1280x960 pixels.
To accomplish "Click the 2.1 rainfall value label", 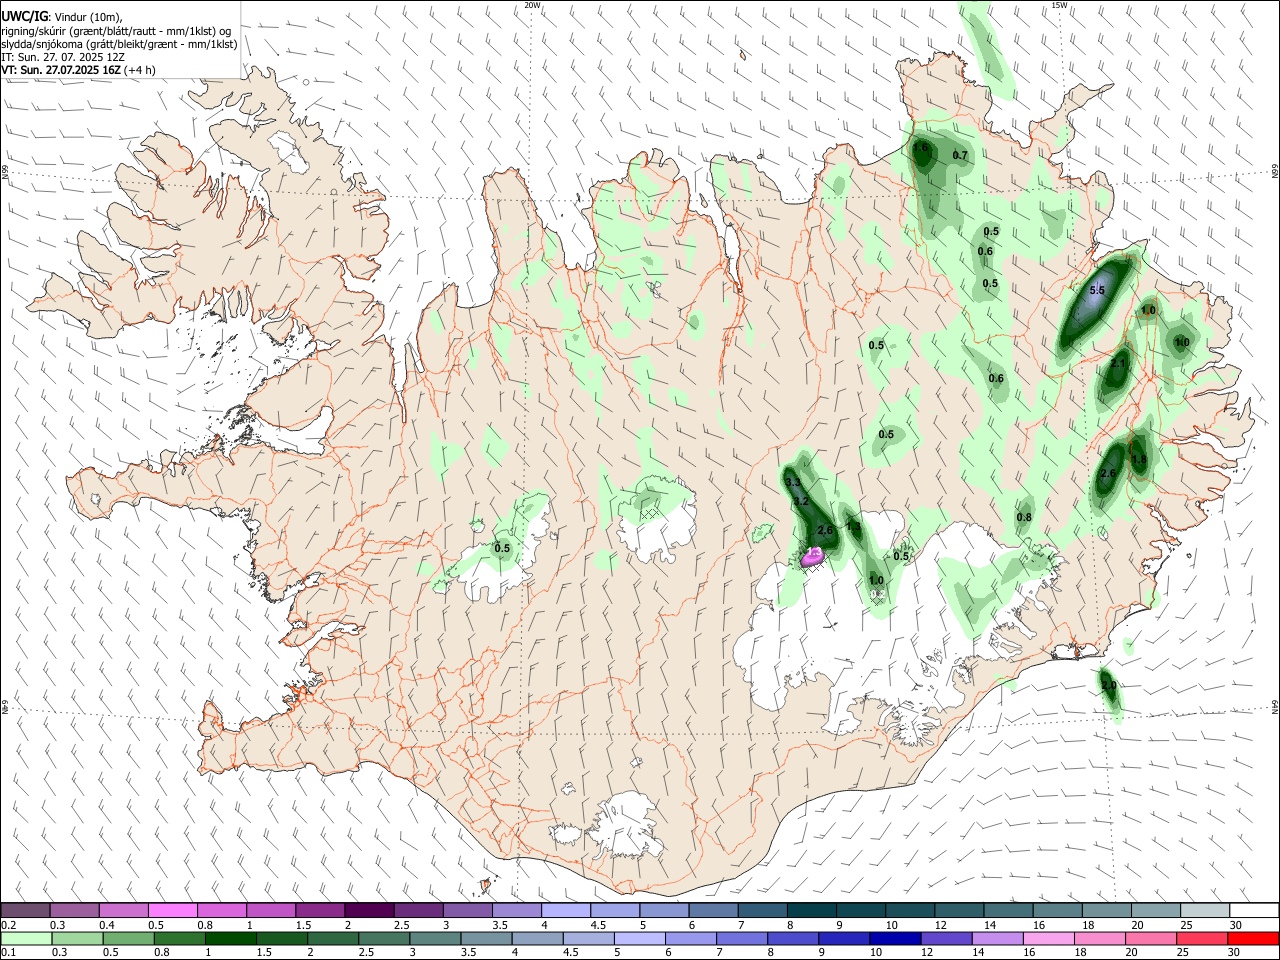I will point(1118,364).
